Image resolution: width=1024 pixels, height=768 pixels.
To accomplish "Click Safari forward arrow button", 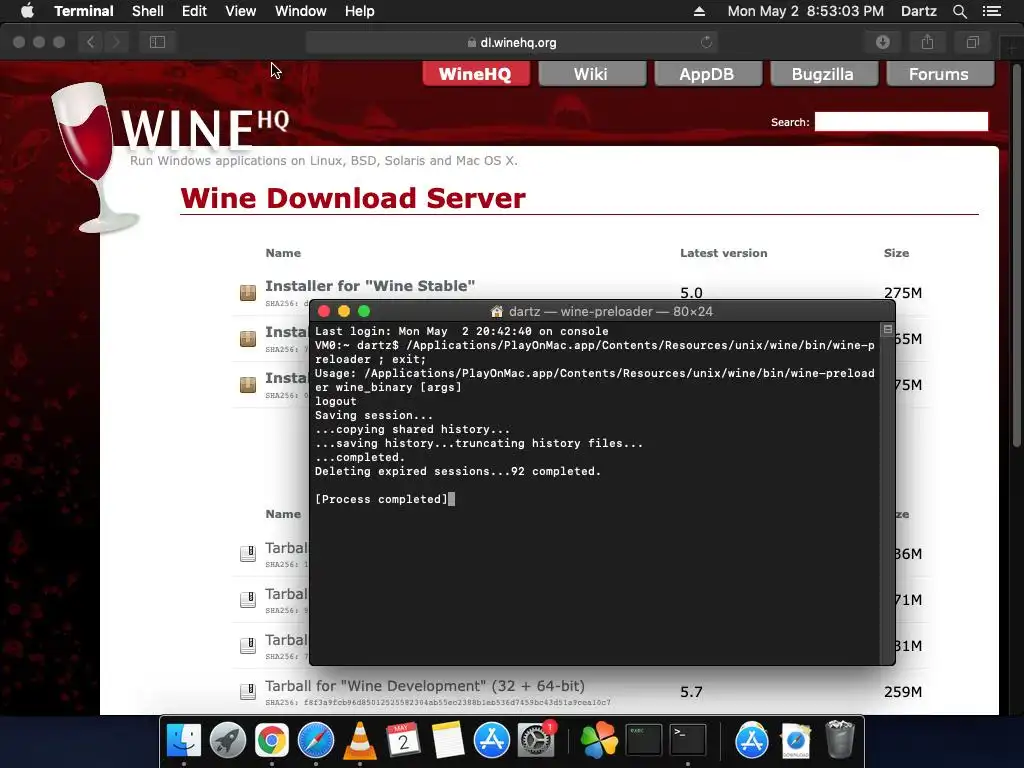I will pos(116,42).
